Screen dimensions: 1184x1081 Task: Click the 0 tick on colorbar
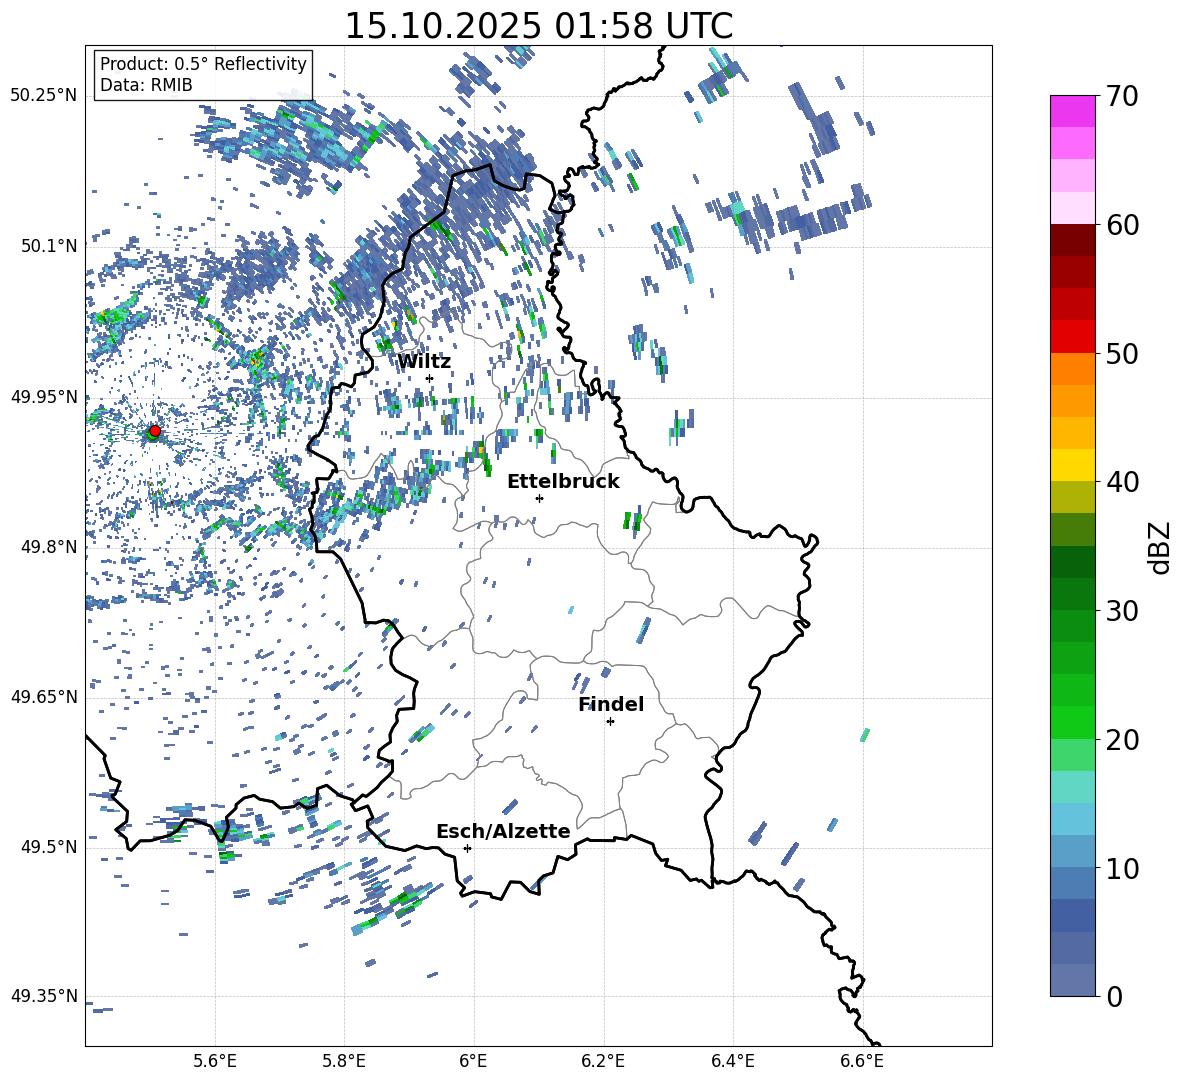coord(1113,996)
